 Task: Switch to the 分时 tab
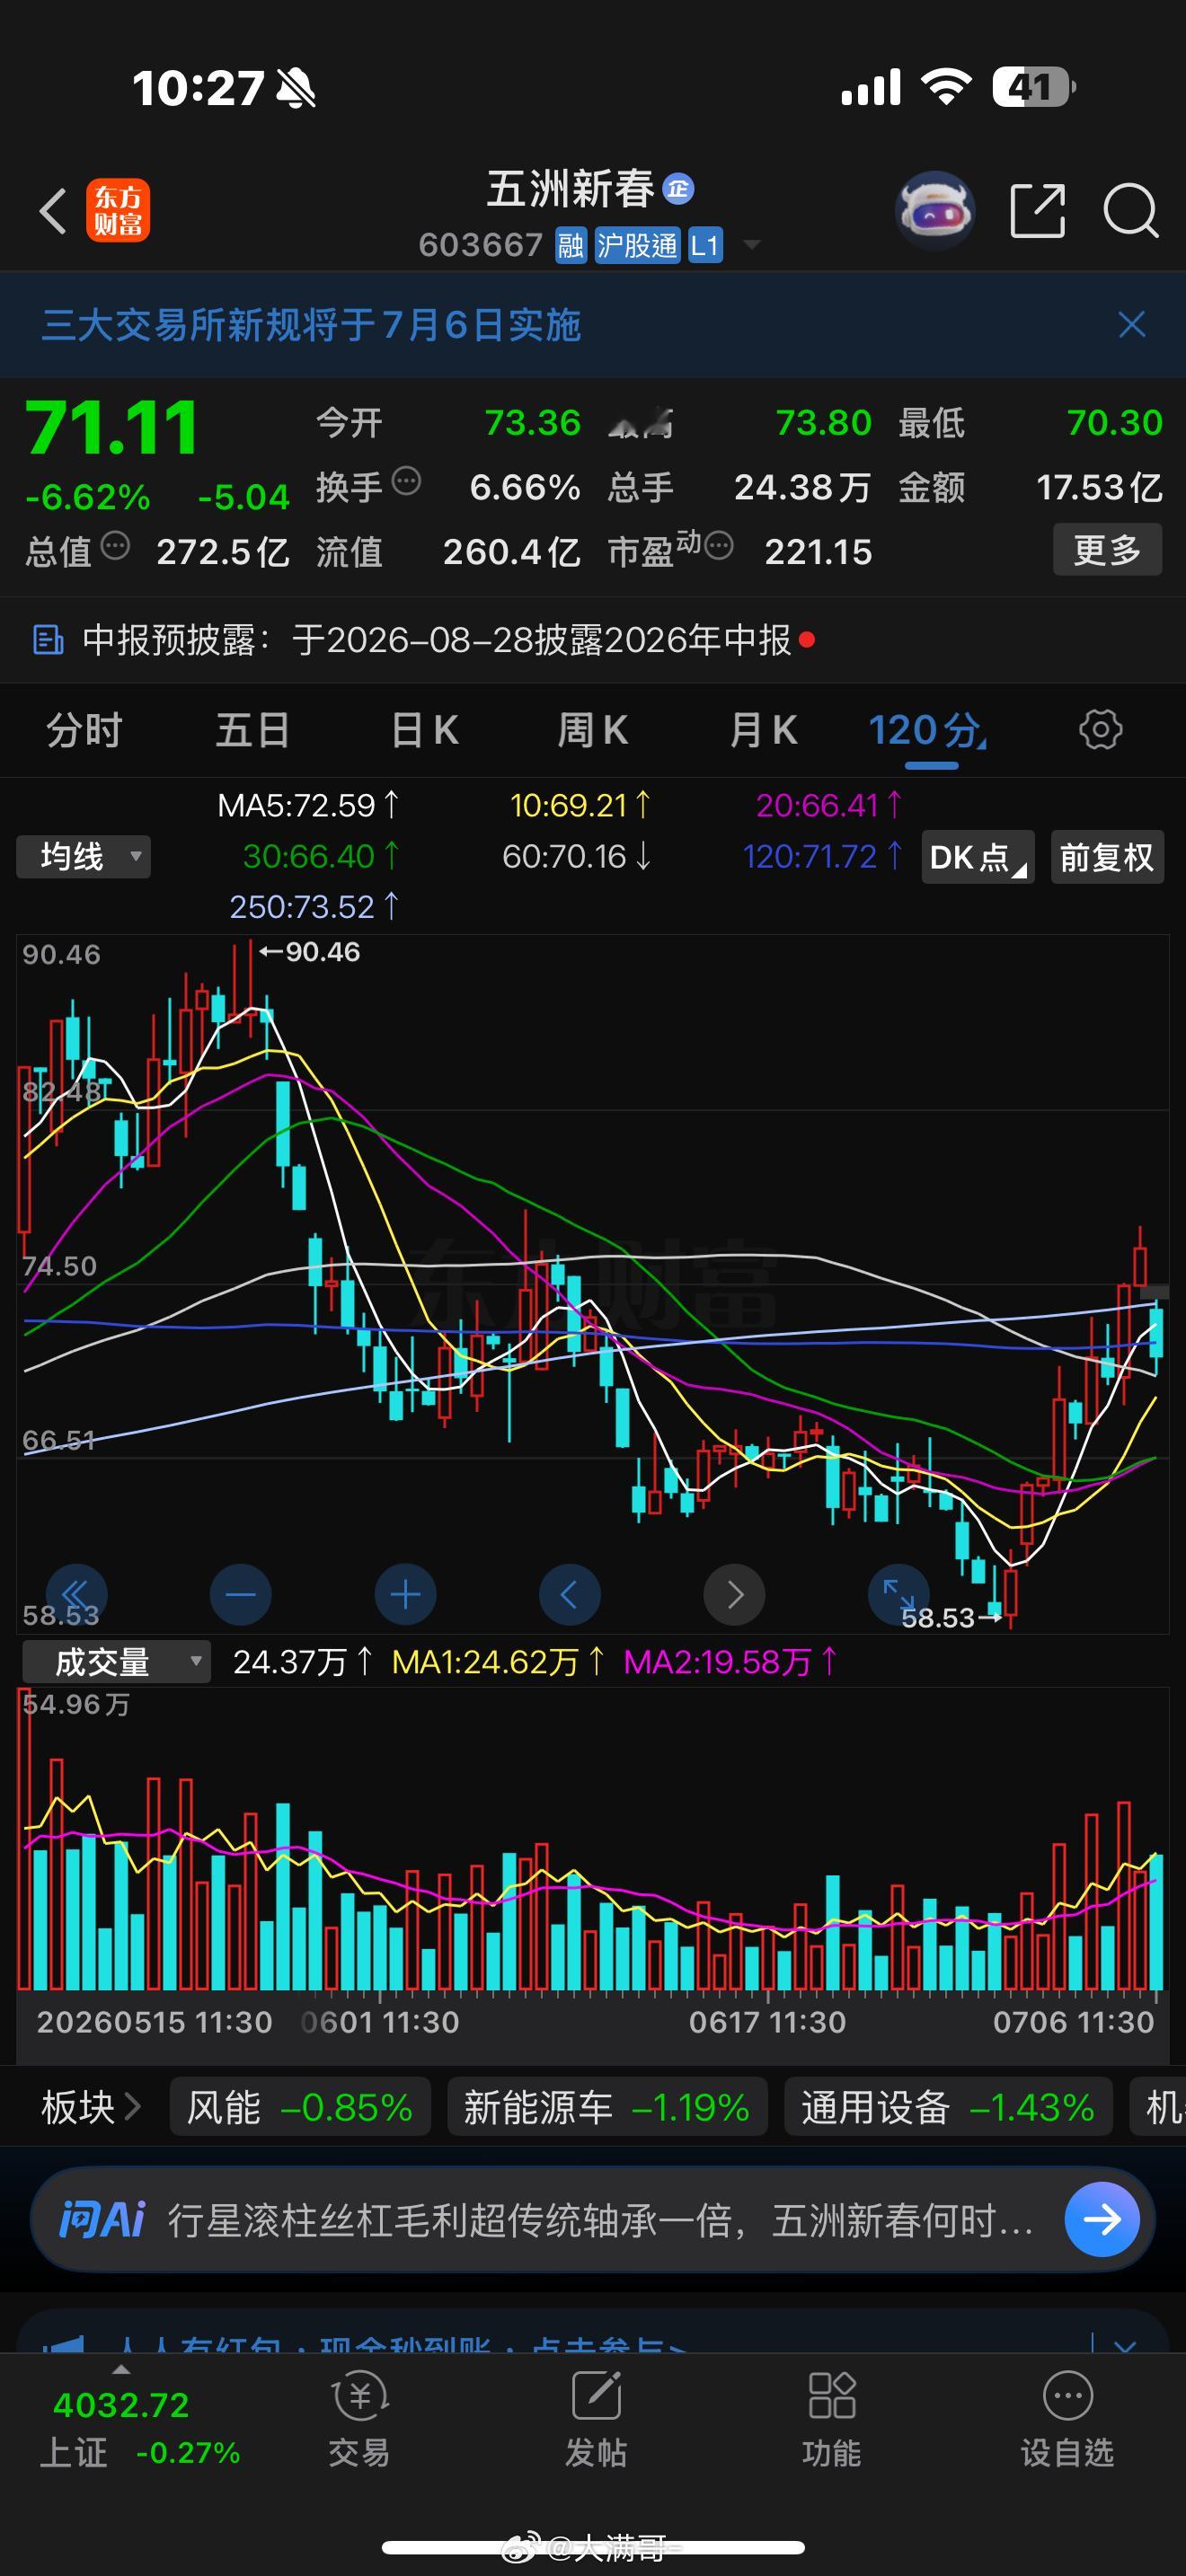[x=84, y=730]
